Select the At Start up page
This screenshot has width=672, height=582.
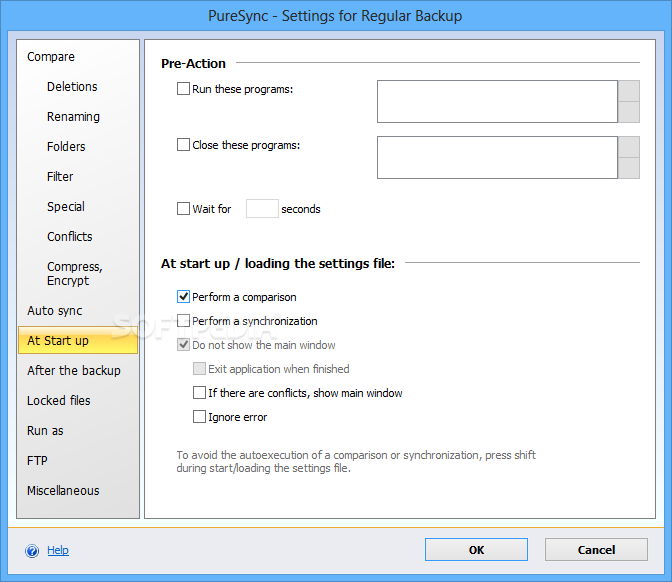78,340
